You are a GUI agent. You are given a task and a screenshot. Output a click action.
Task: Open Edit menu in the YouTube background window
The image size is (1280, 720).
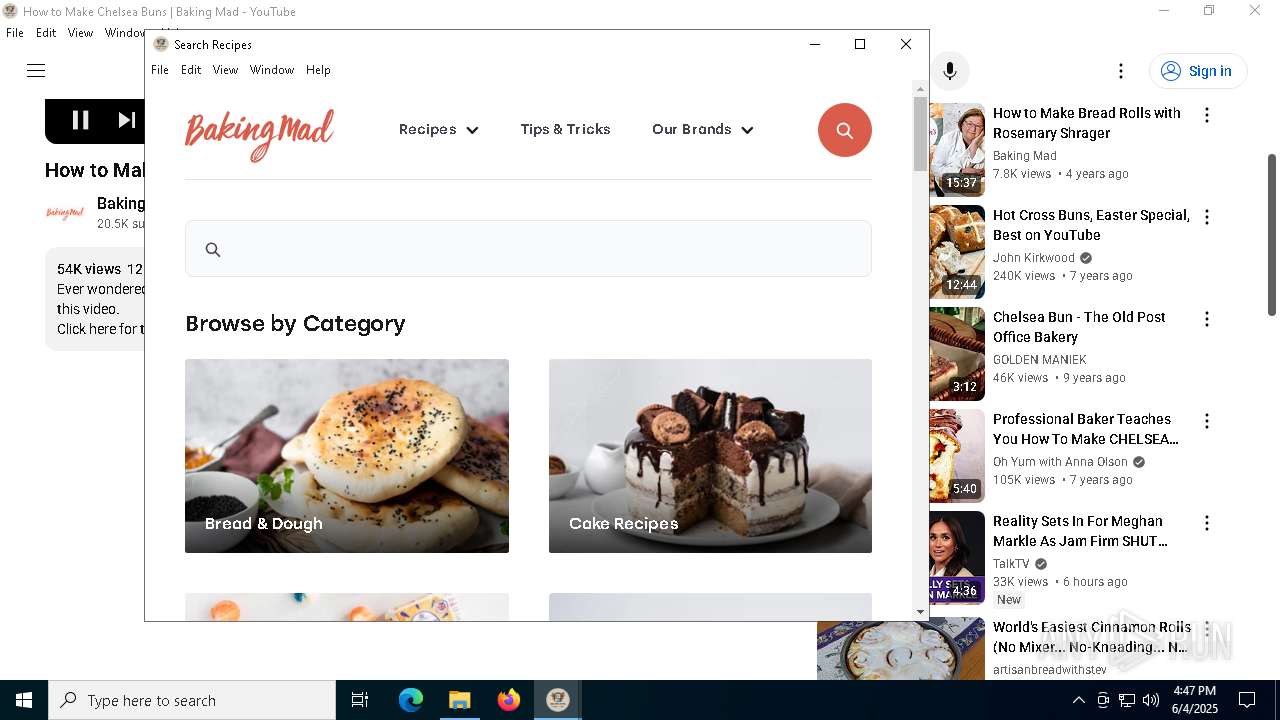click(46, 33)
